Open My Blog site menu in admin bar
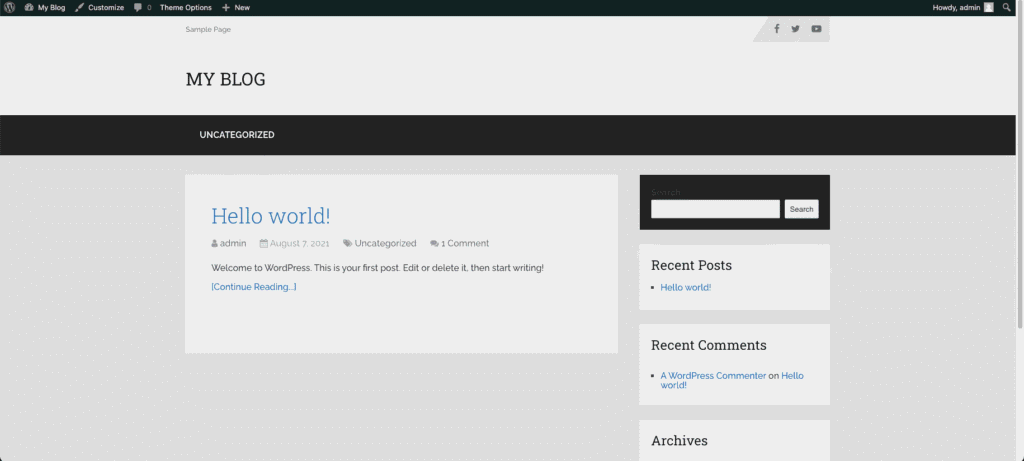1024x461 pixels. (45, 7)
